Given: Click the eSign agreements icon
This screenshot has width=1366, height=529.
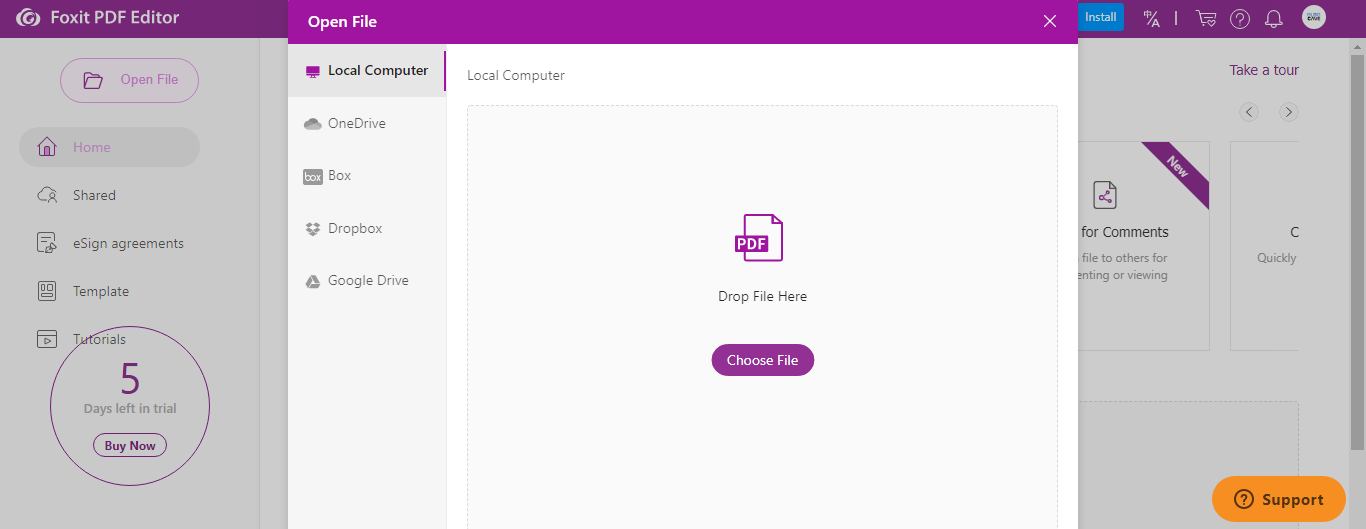Looking at the screenshot, I should click(46, 243).
